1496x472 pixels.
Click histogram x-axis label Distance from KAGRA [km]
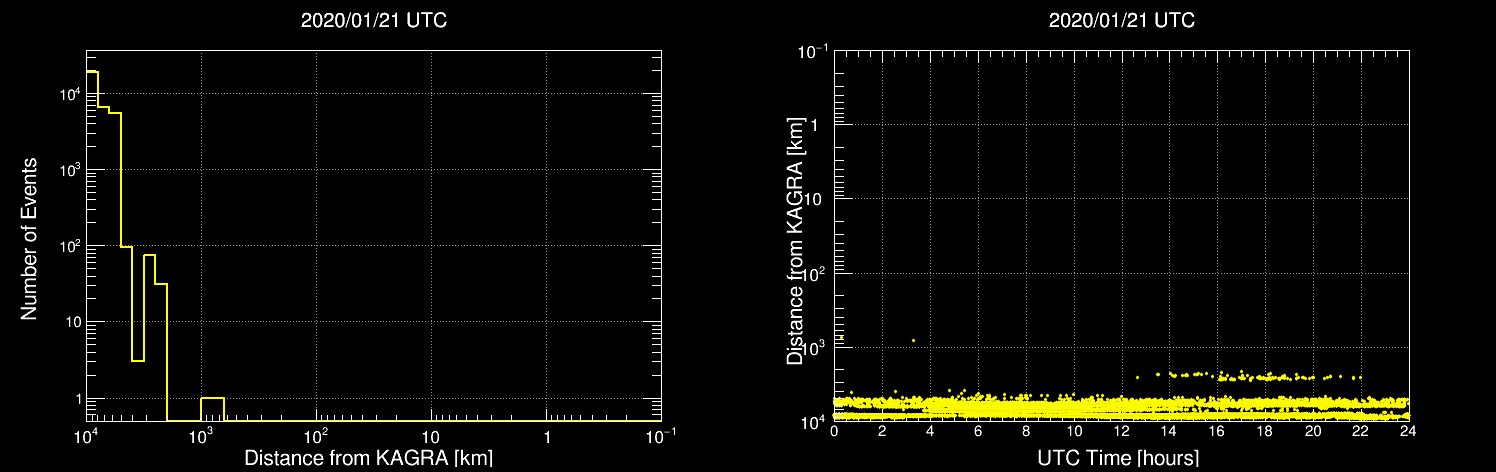tap(368, 459)
